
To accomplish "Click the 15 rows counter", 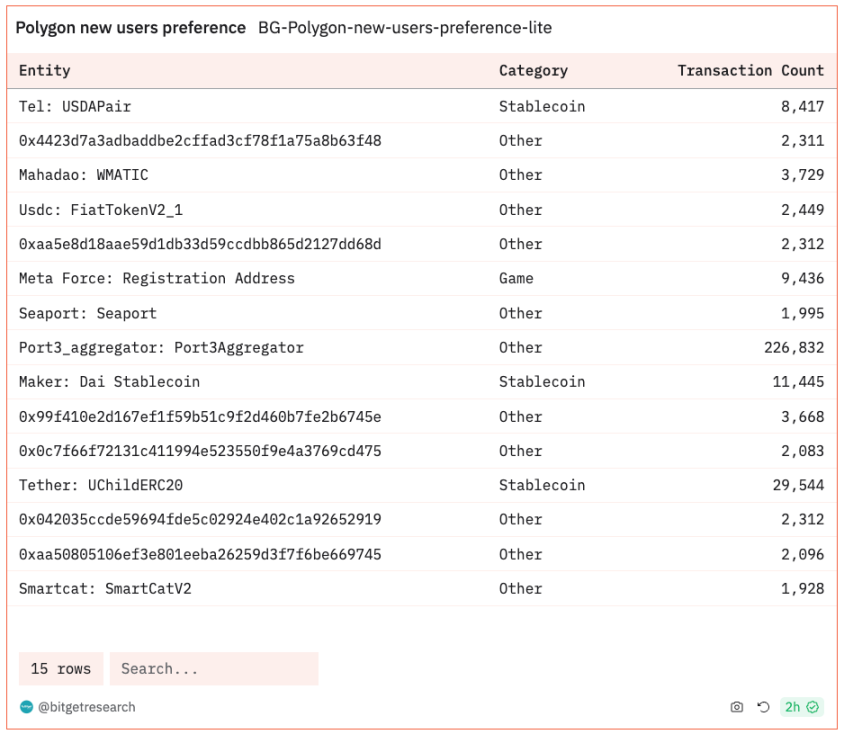I will point(61,669).
